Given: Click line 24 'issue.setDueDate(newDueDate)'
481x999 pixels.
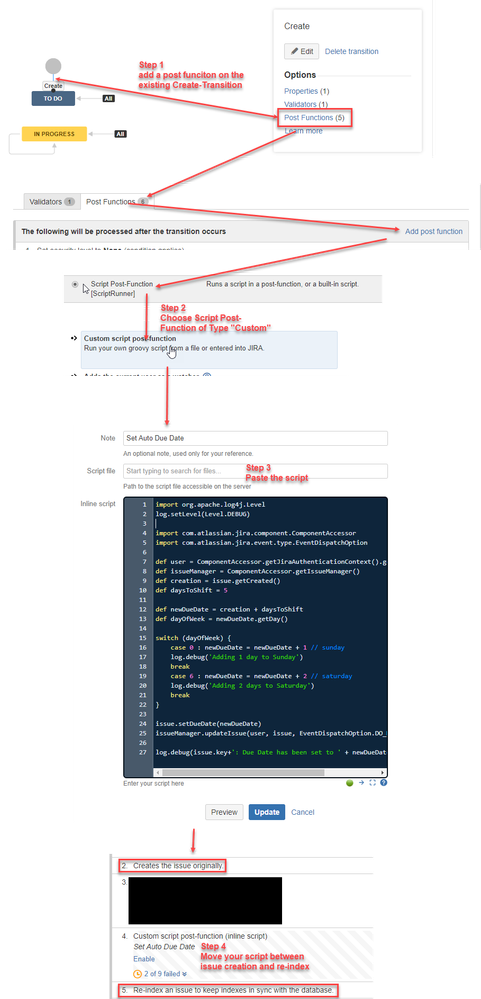Looking at the screenshot, I should point(208,724).
